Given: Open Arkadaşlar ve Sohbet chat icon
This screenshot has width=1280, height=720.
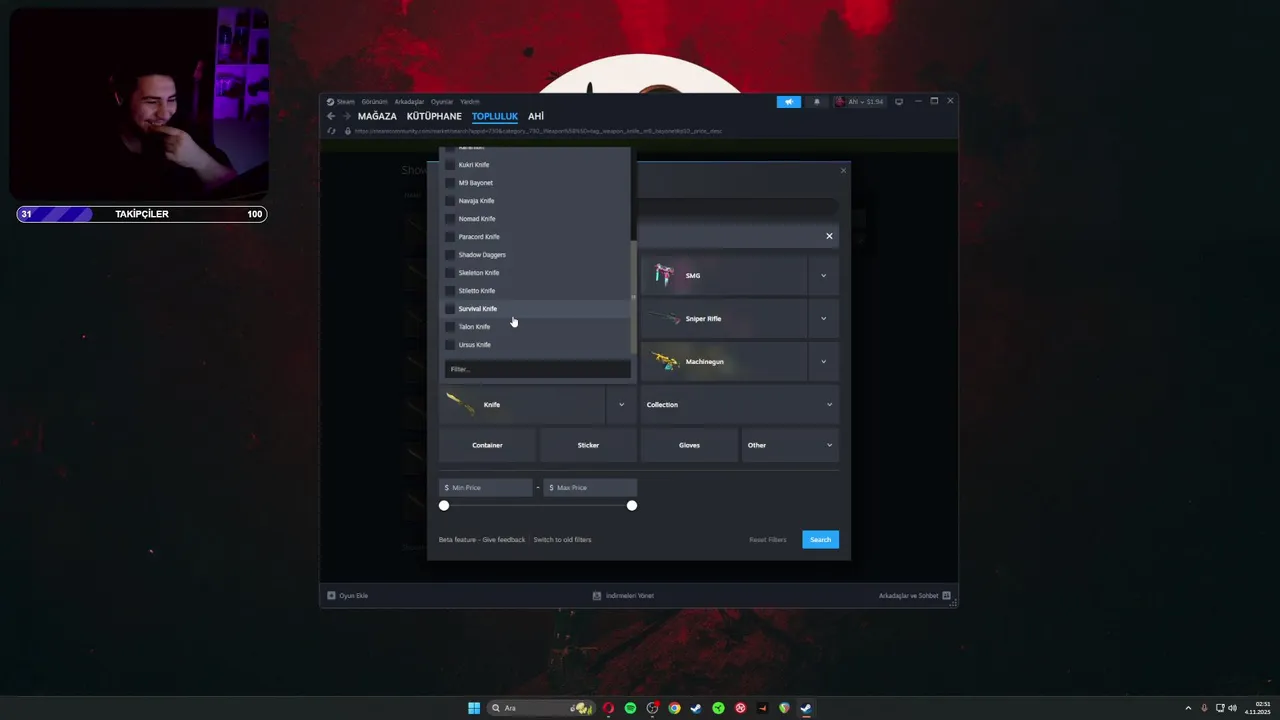Looking at the screenshot, I should coord(946,595).
